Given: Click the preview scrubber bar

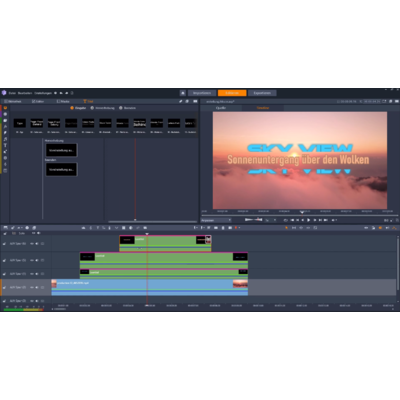Looking at the screenshot, I should (299, 215).
